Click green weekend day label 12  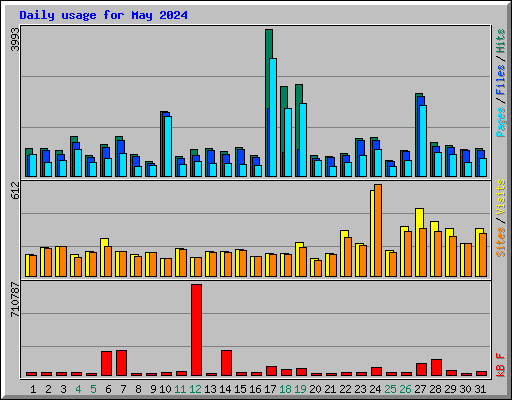tap(195, 389)
